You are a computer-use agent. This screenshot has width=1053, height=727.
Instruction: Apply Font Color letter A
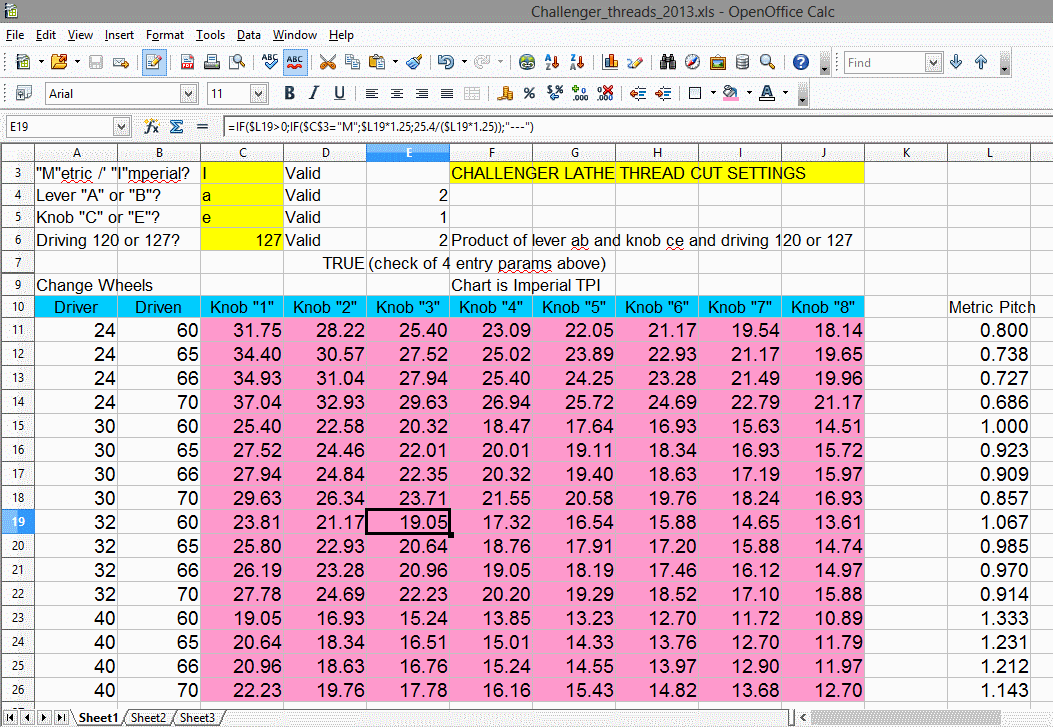tap(767, 93)
